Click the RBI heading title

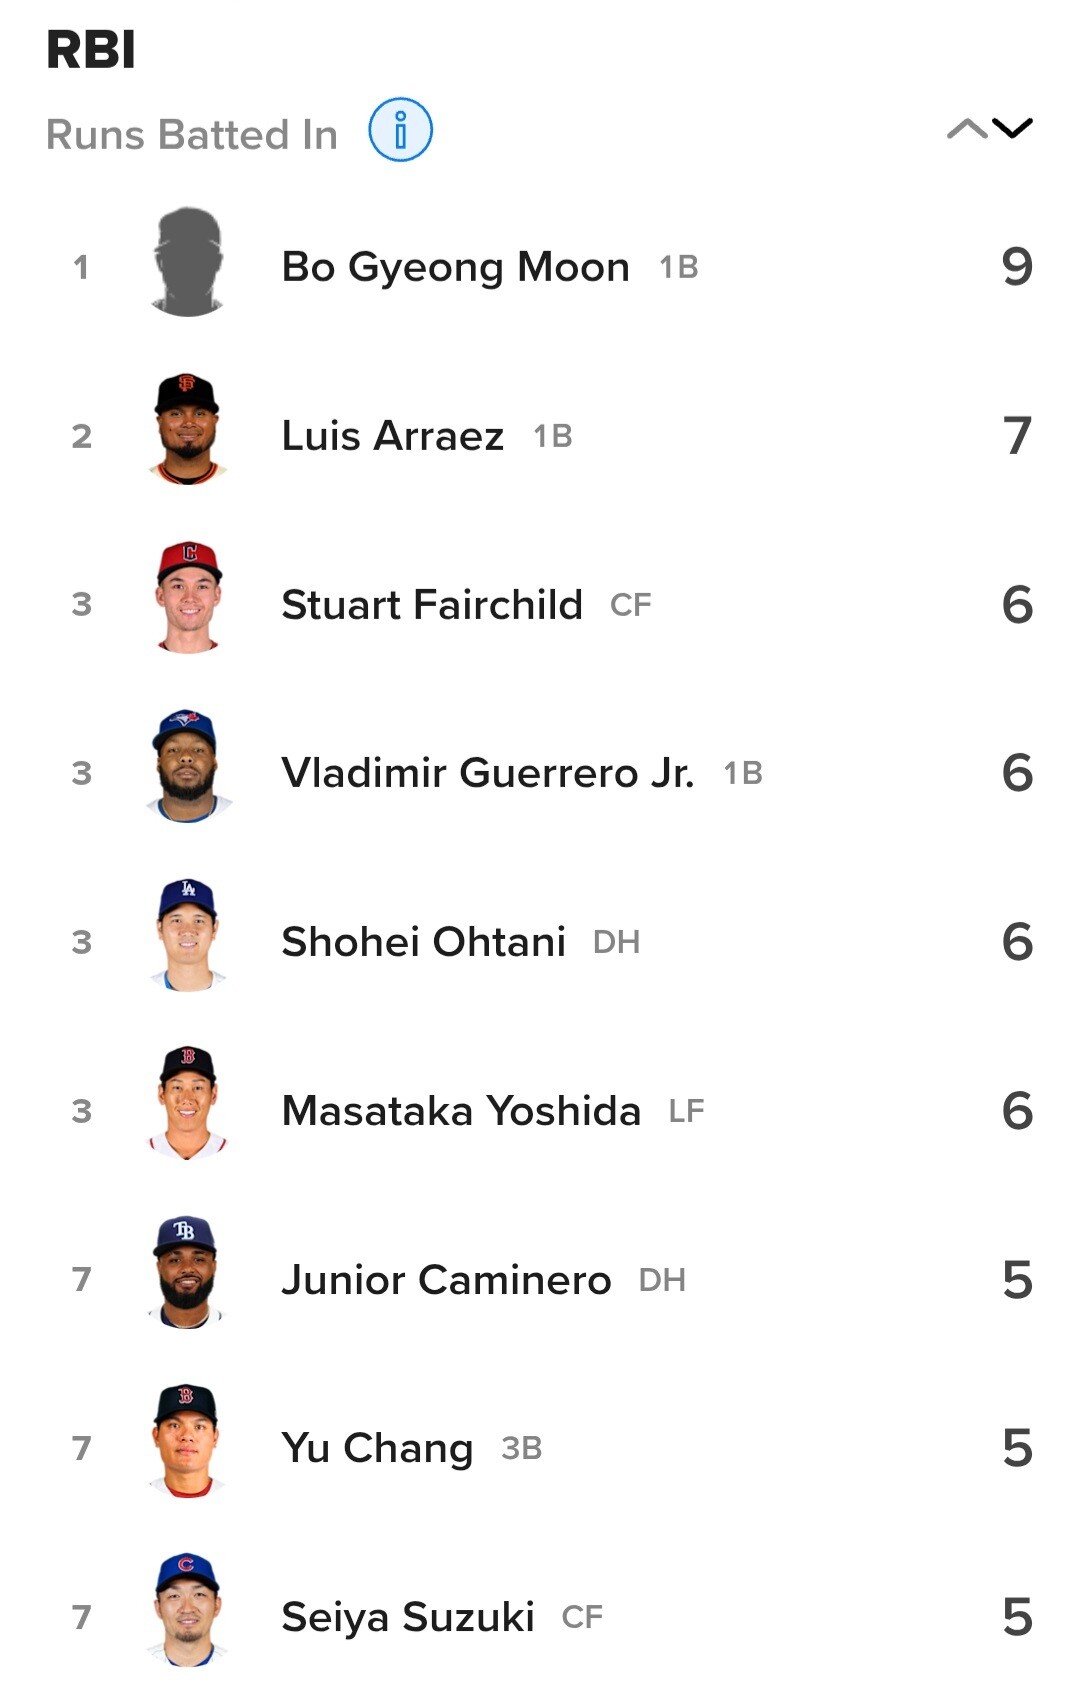pos(91,49)
